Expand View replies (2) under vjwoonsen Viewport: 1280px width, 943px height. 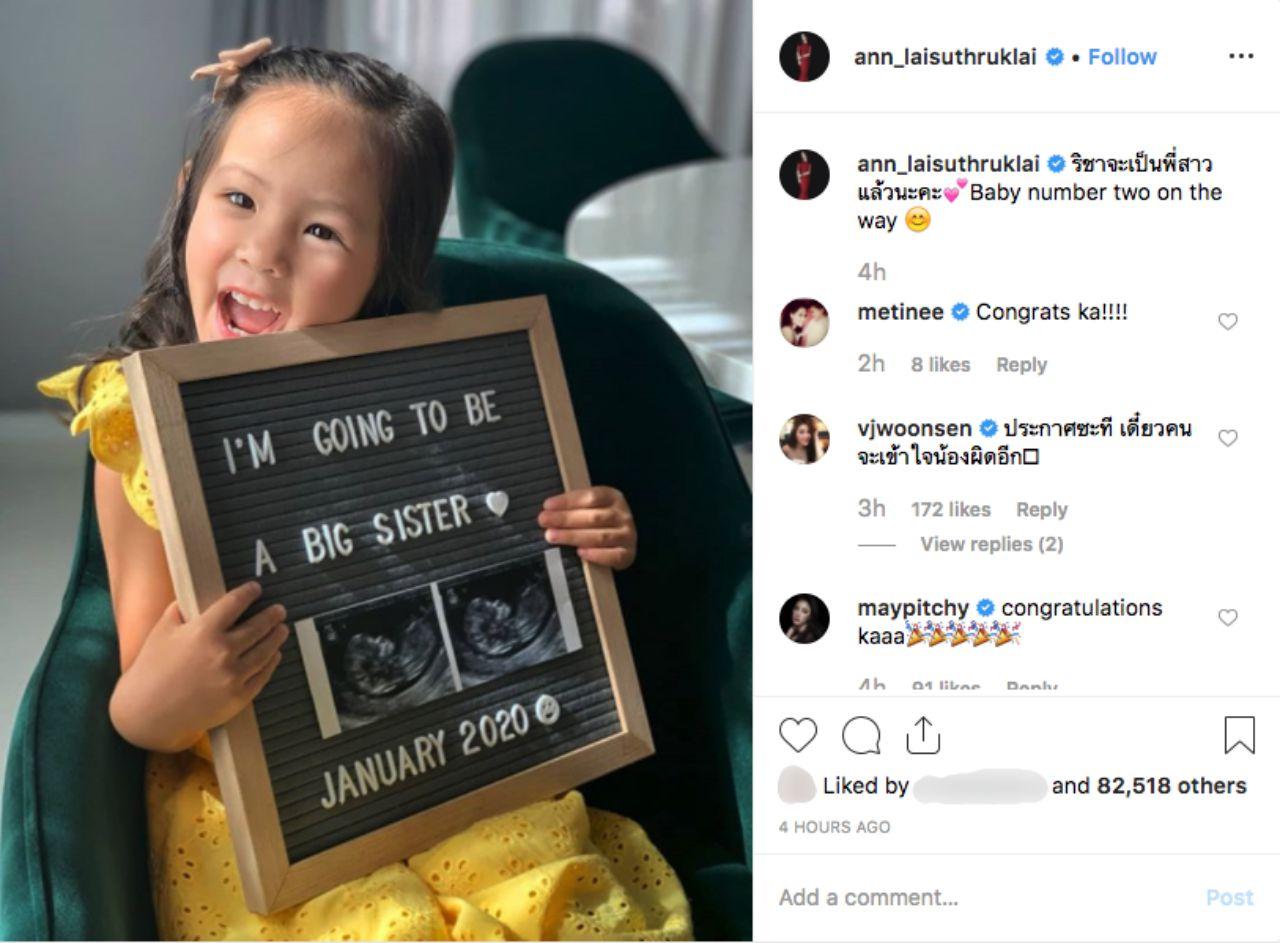(x=991, y=544)
